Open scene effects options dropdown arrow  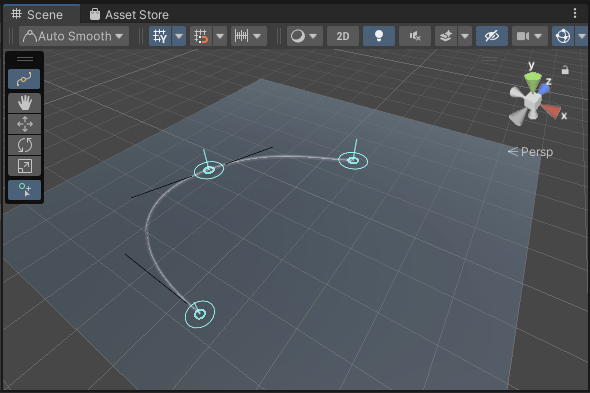465,36
